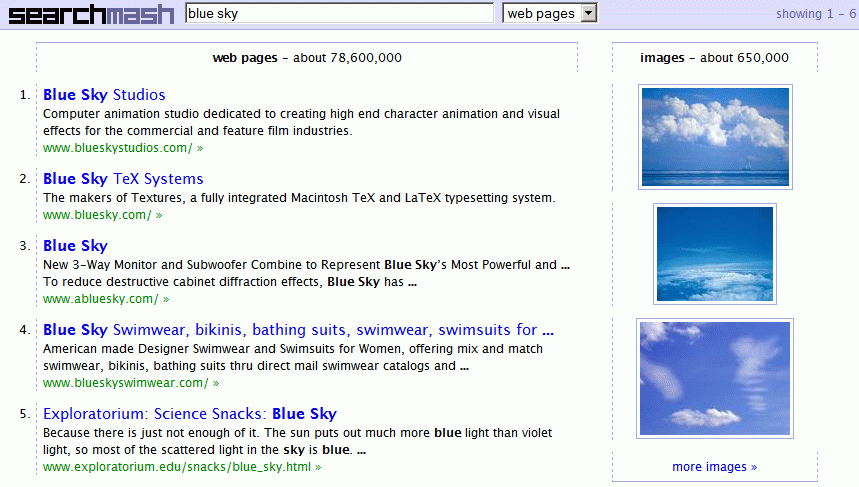Open Exploratorium Science Snacks Blue Sky result
The width and height of the screenshot is (859, 487).
190,414
